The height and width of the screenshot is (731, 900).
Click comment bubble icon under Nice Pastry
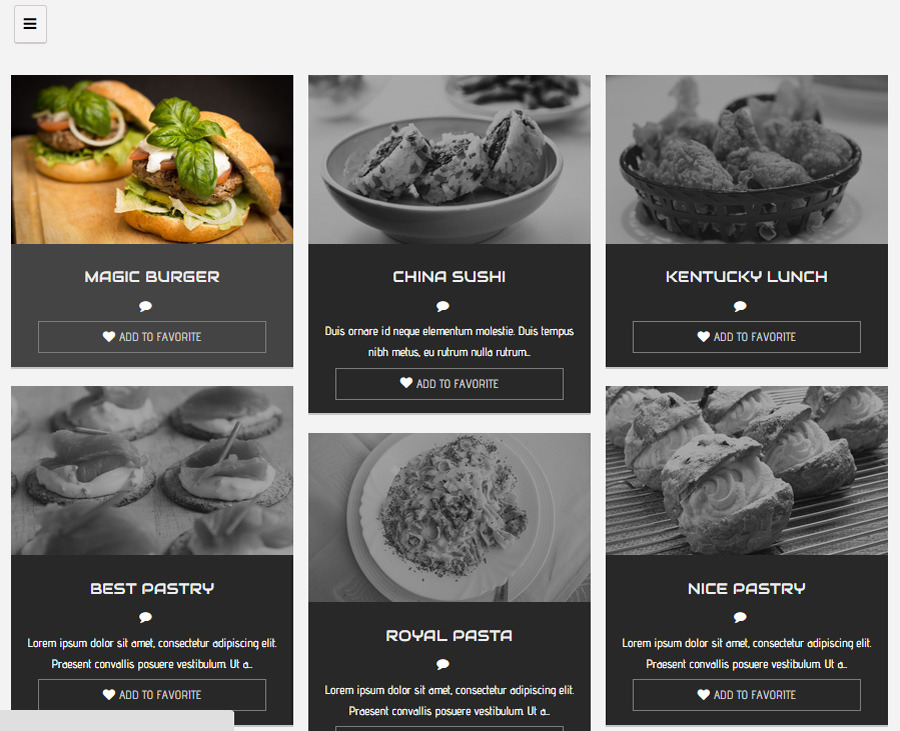(740, 617)
